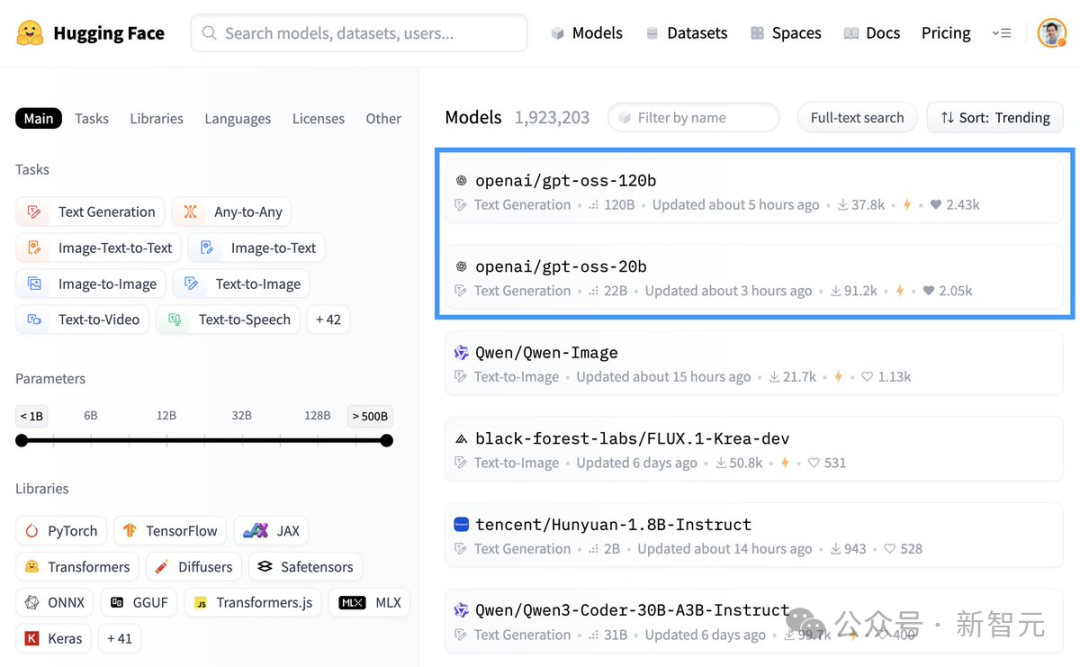Click the PyTorch flame icon
1080x667 pixels.
[32, 531]
